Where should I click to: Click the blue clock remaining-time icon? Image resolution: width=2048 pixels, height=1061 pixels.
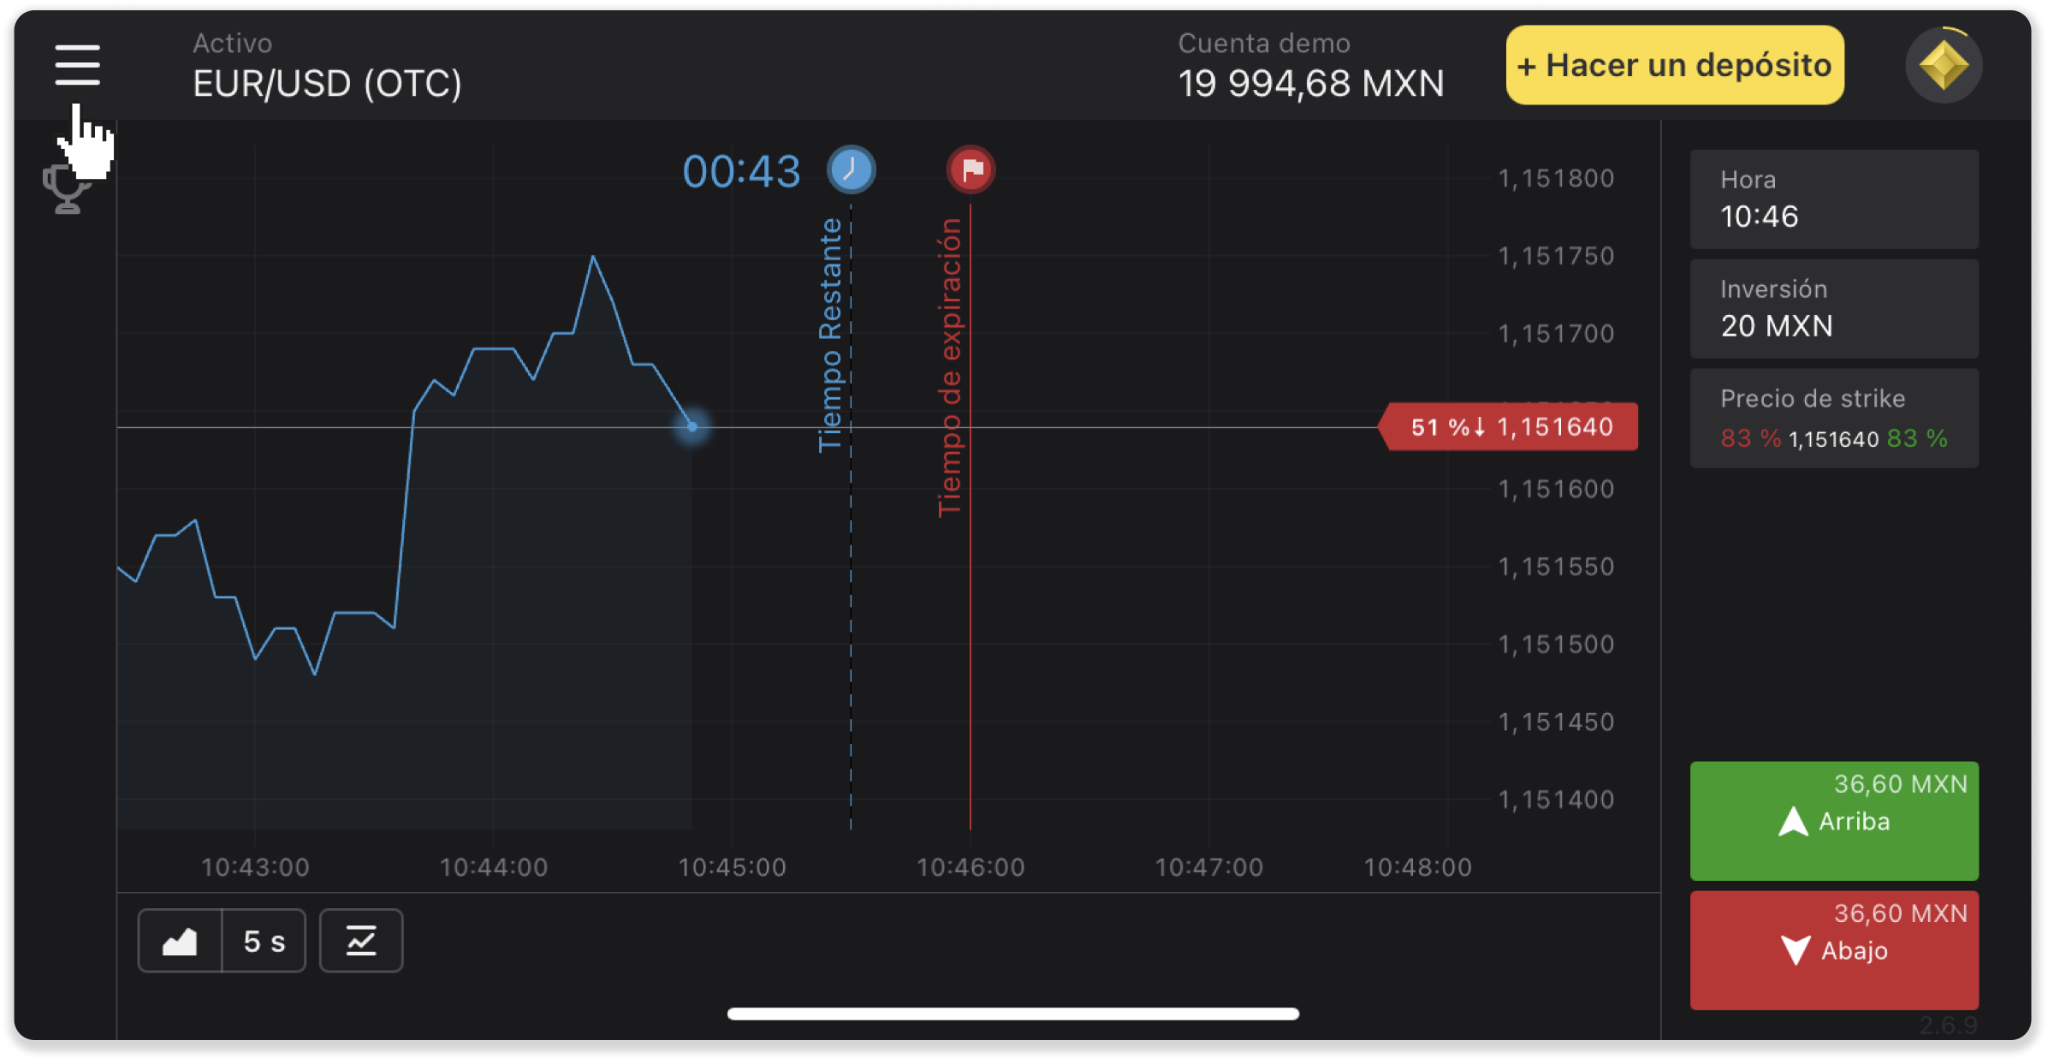click(x=851, y=170)
